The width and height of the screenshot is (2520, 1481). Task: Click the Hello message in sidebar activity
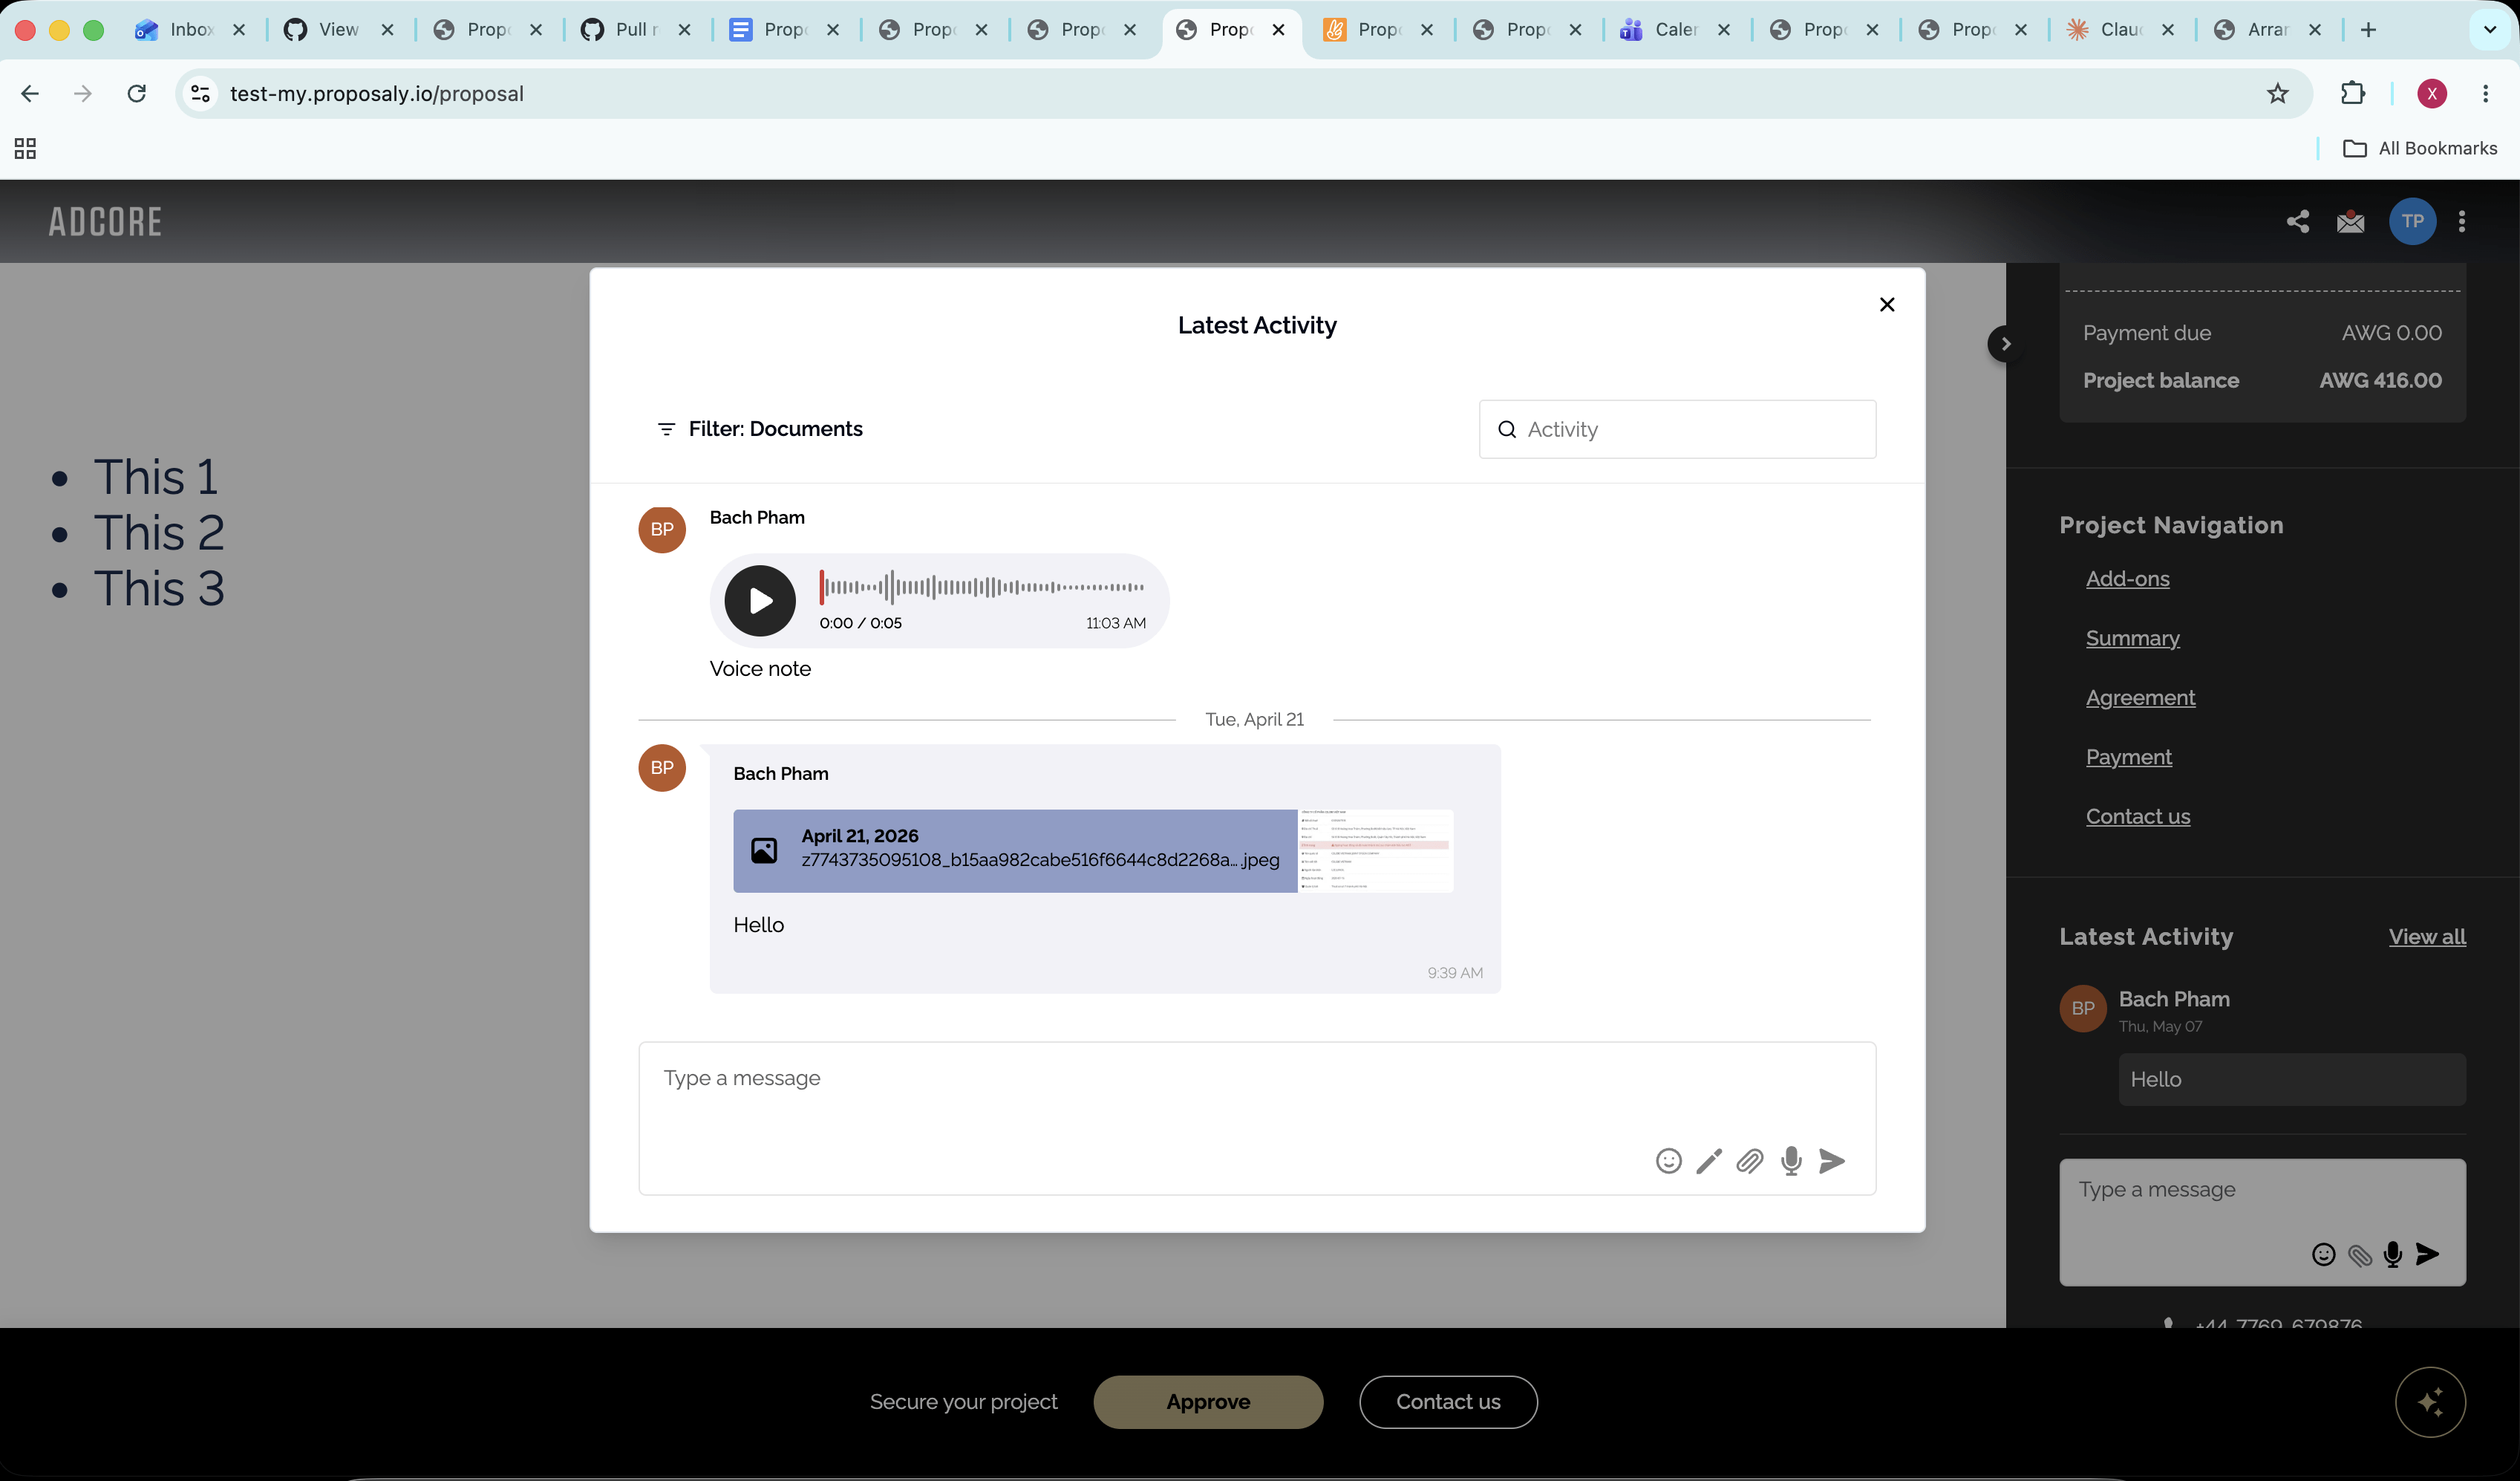tap(2292, 1080)
